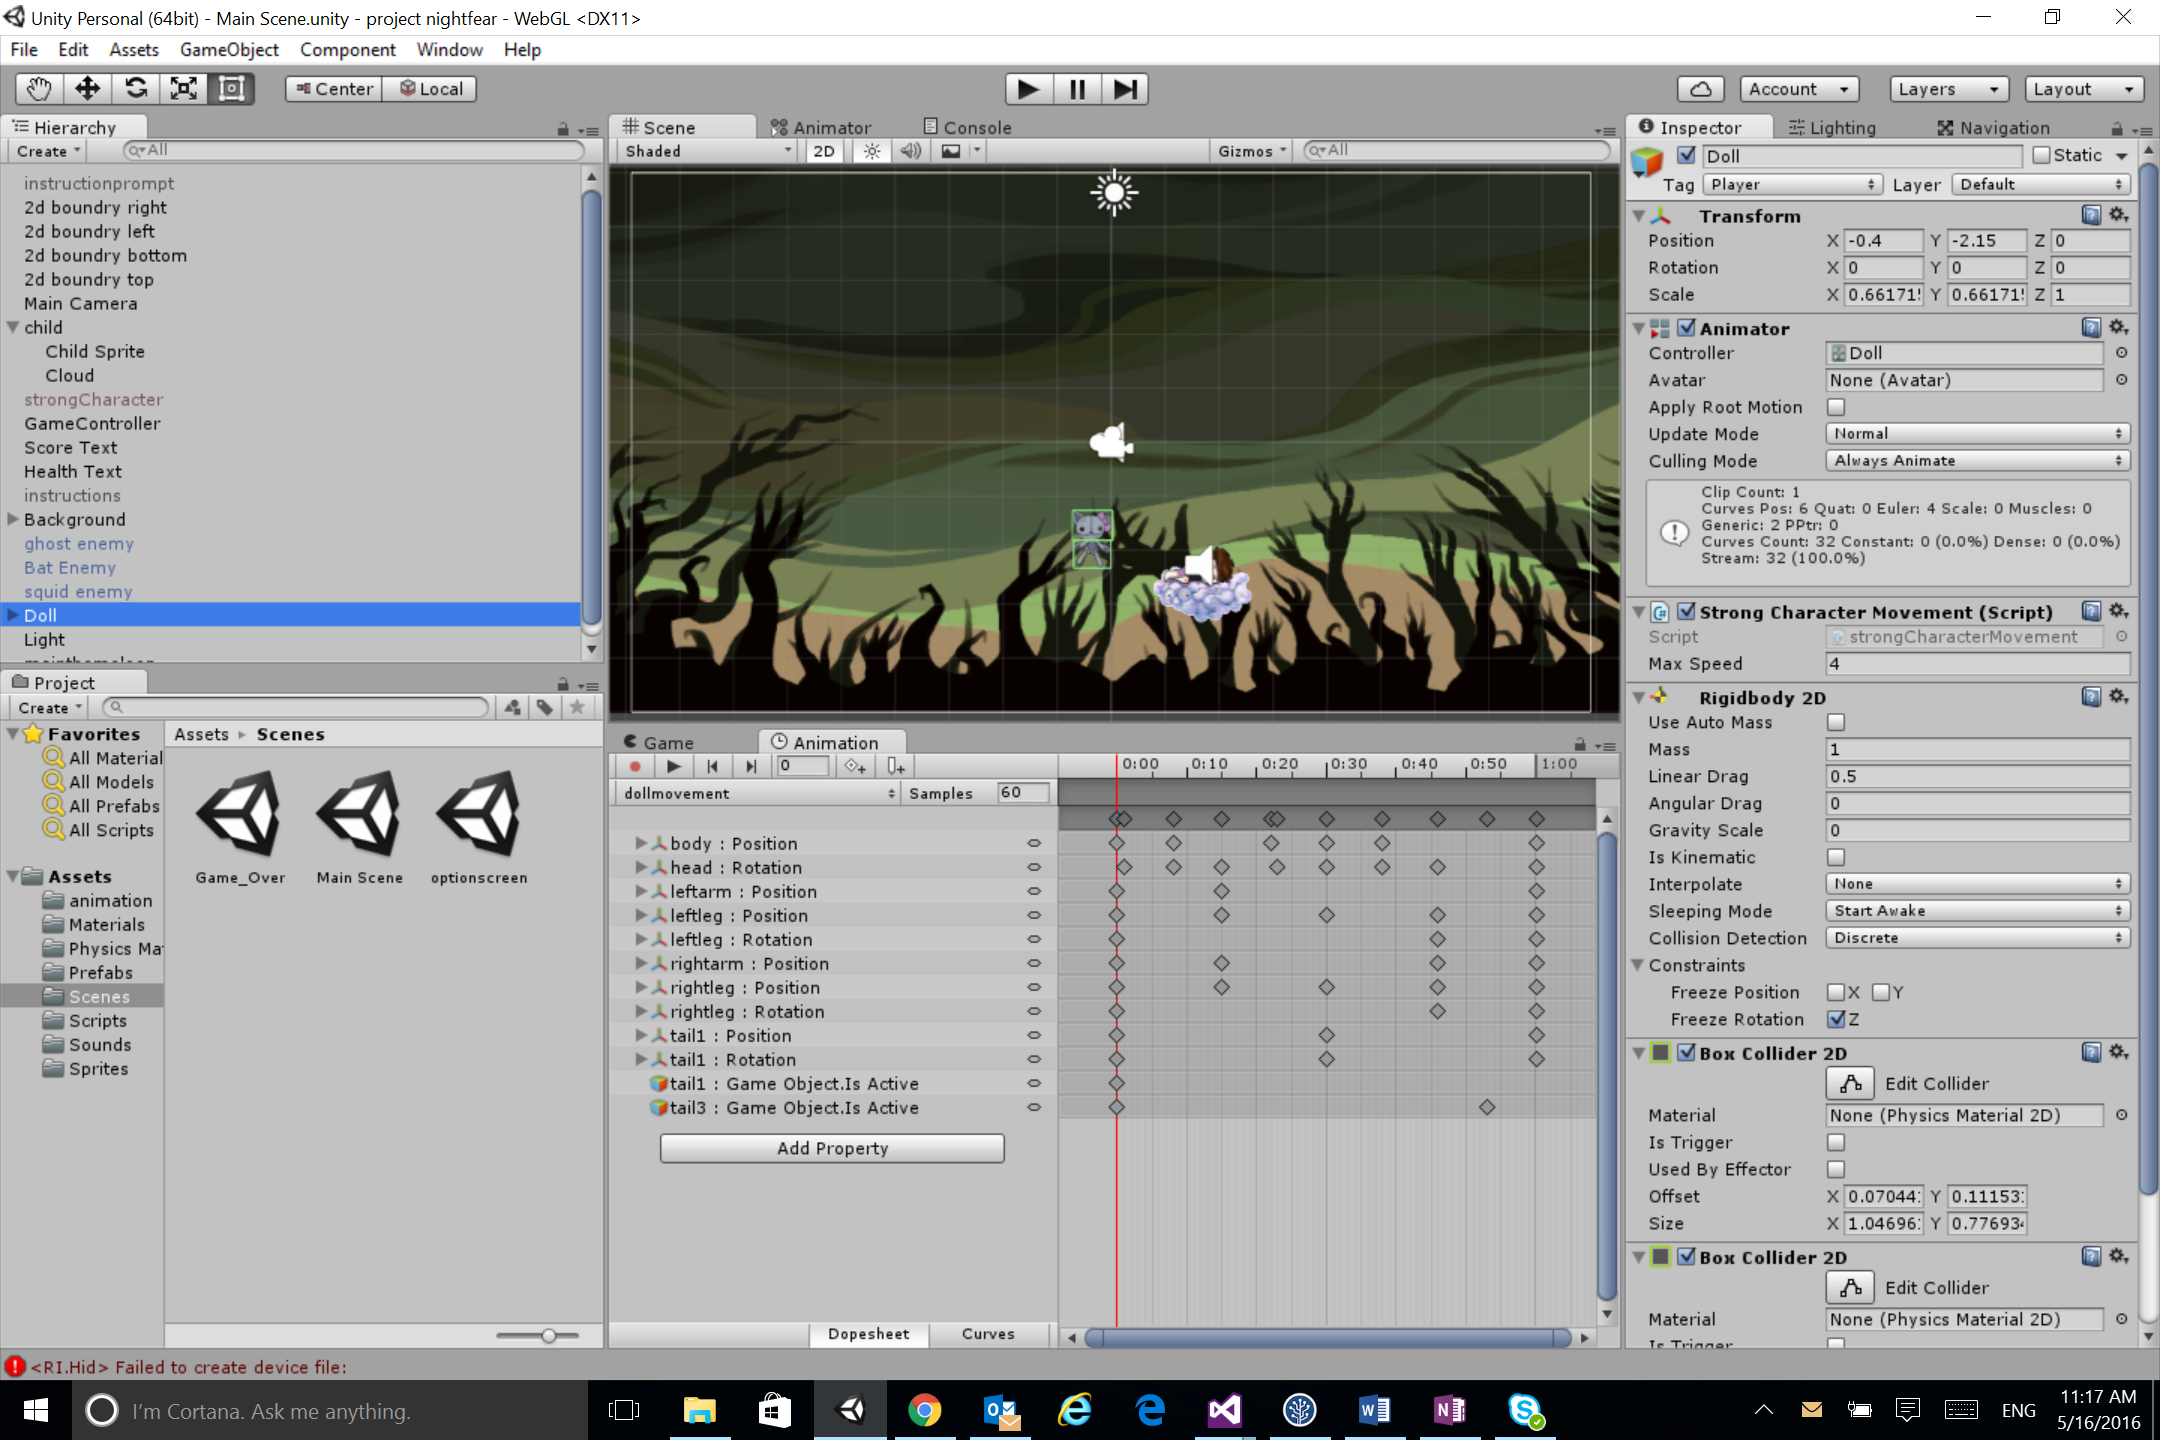Viewport: 2160px width, 1440px height.
Task: Uncheck Freeze Rotation Z
Action: pos(1836,1019)
